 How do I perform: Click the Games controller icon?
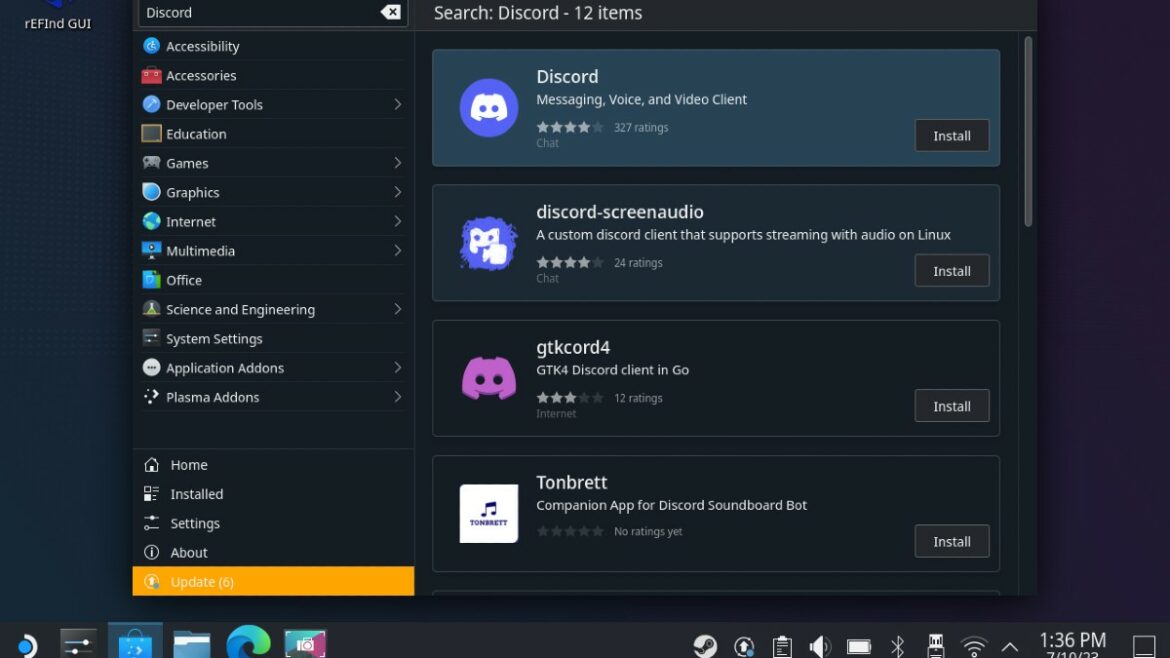pyautogui.click(x=151, y=162)
